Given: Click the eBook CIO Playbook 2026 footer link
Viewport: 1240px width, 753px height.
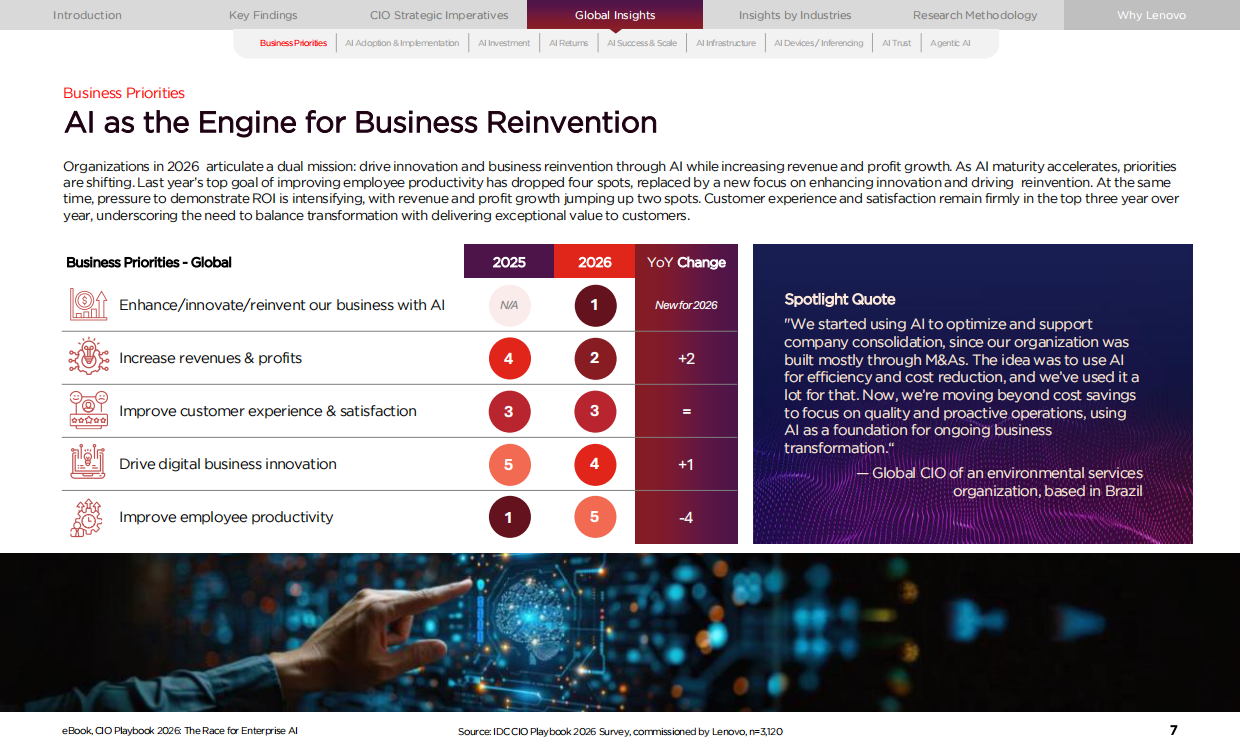Looking at the screenshot, I should point(178,731).
